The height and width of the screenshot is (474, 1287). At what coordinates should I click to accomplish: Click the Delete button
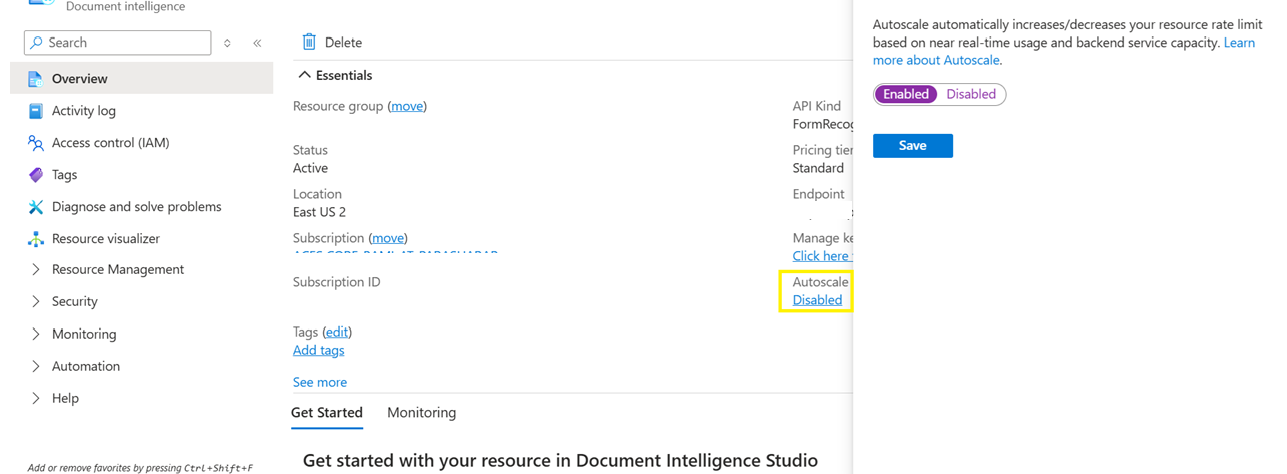[333, 42]
